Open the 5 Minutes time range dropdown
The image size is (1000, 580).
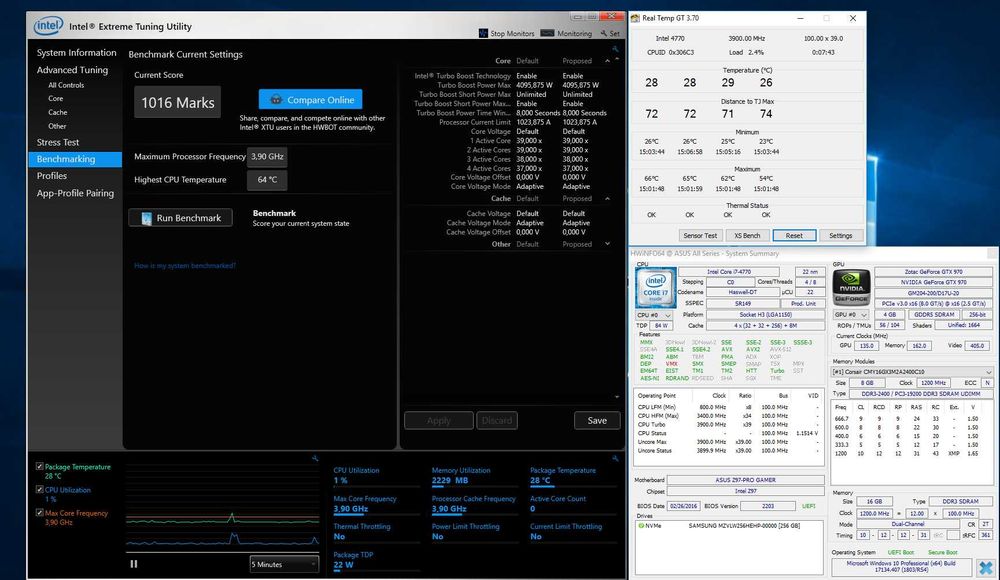click(x=284, y=564)
